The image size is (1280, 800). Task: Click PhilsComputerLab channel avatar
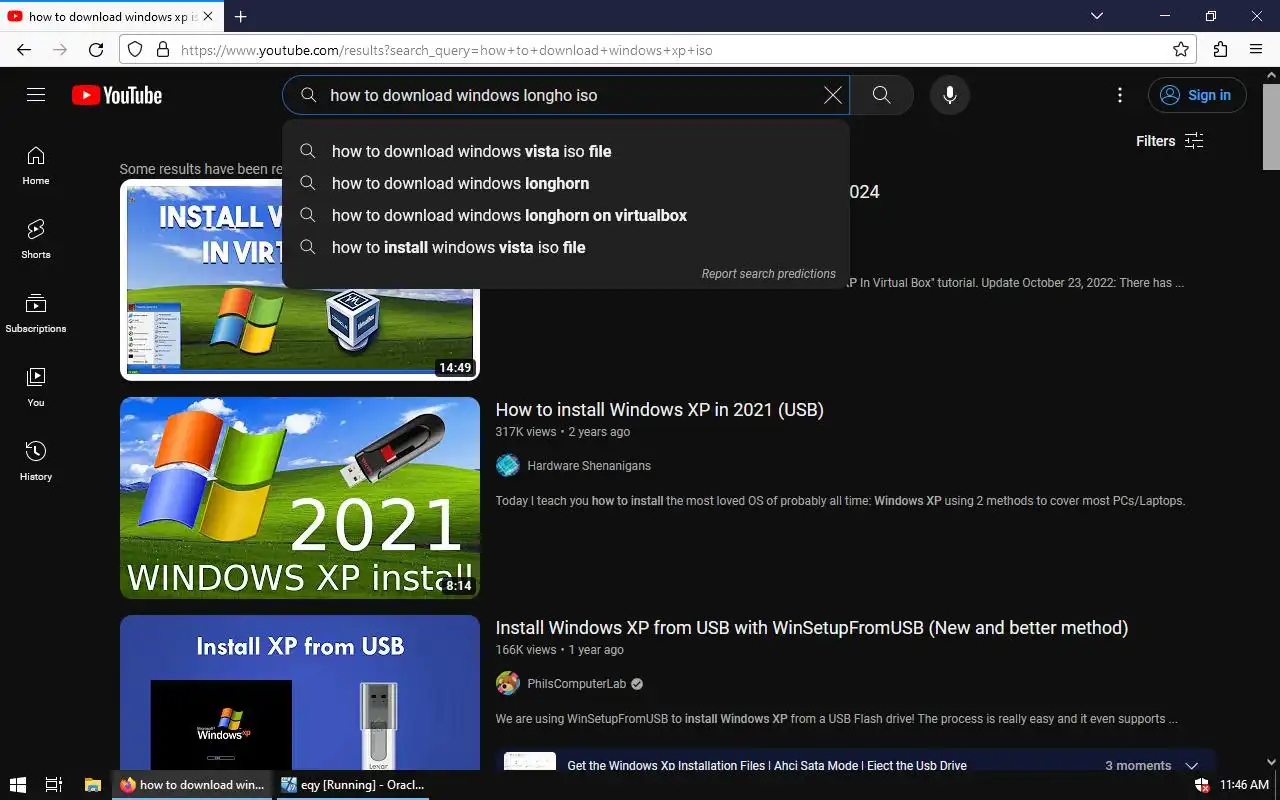point(508,683)
